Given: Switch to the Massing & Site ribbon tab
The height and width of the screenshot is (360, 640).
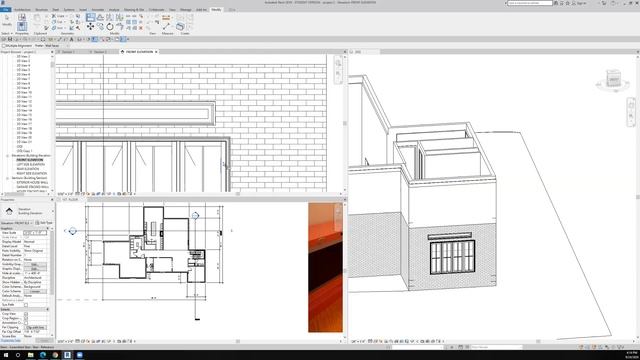Looking at the screenshot, I should [134, 9].
